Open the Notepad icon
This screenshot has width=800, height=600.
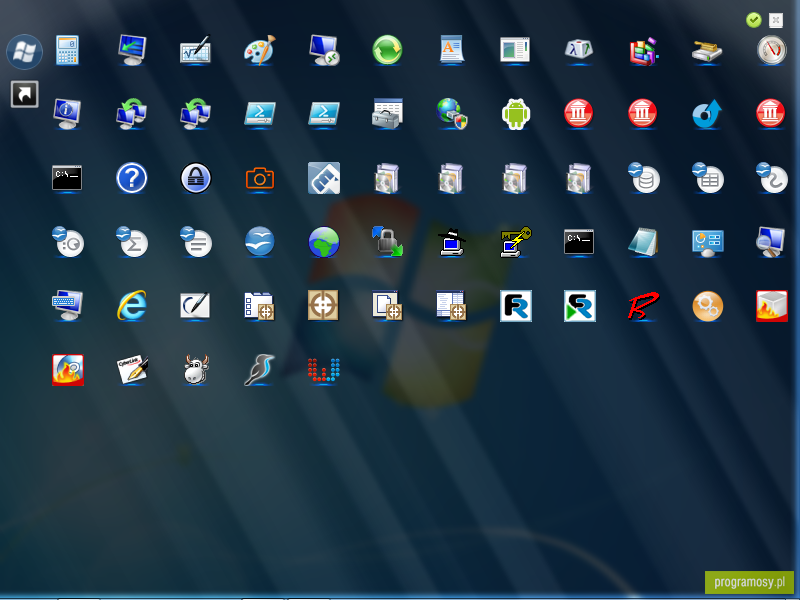[x=643, y=242]
